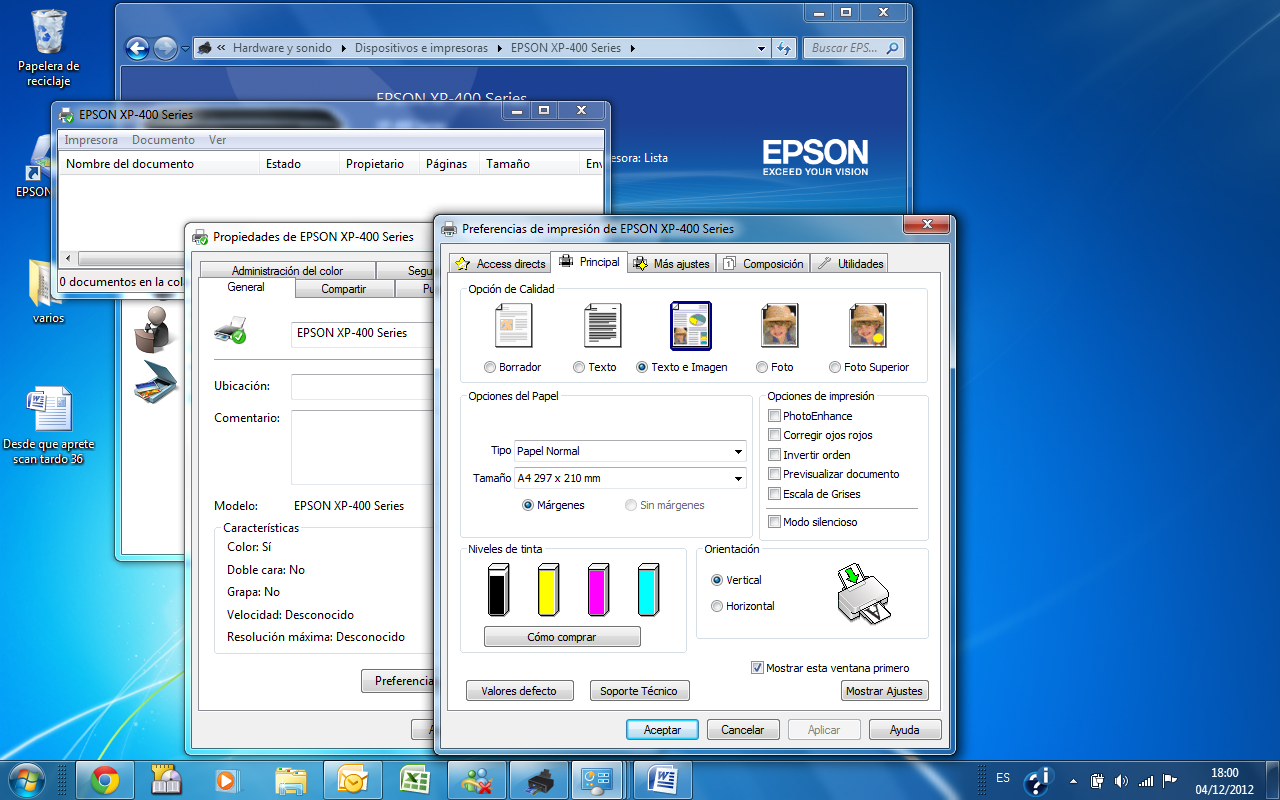The width and height of the screenshot is (1280, 800).
Task: Click the refresh button beside address bar
Action: point(784,47)
